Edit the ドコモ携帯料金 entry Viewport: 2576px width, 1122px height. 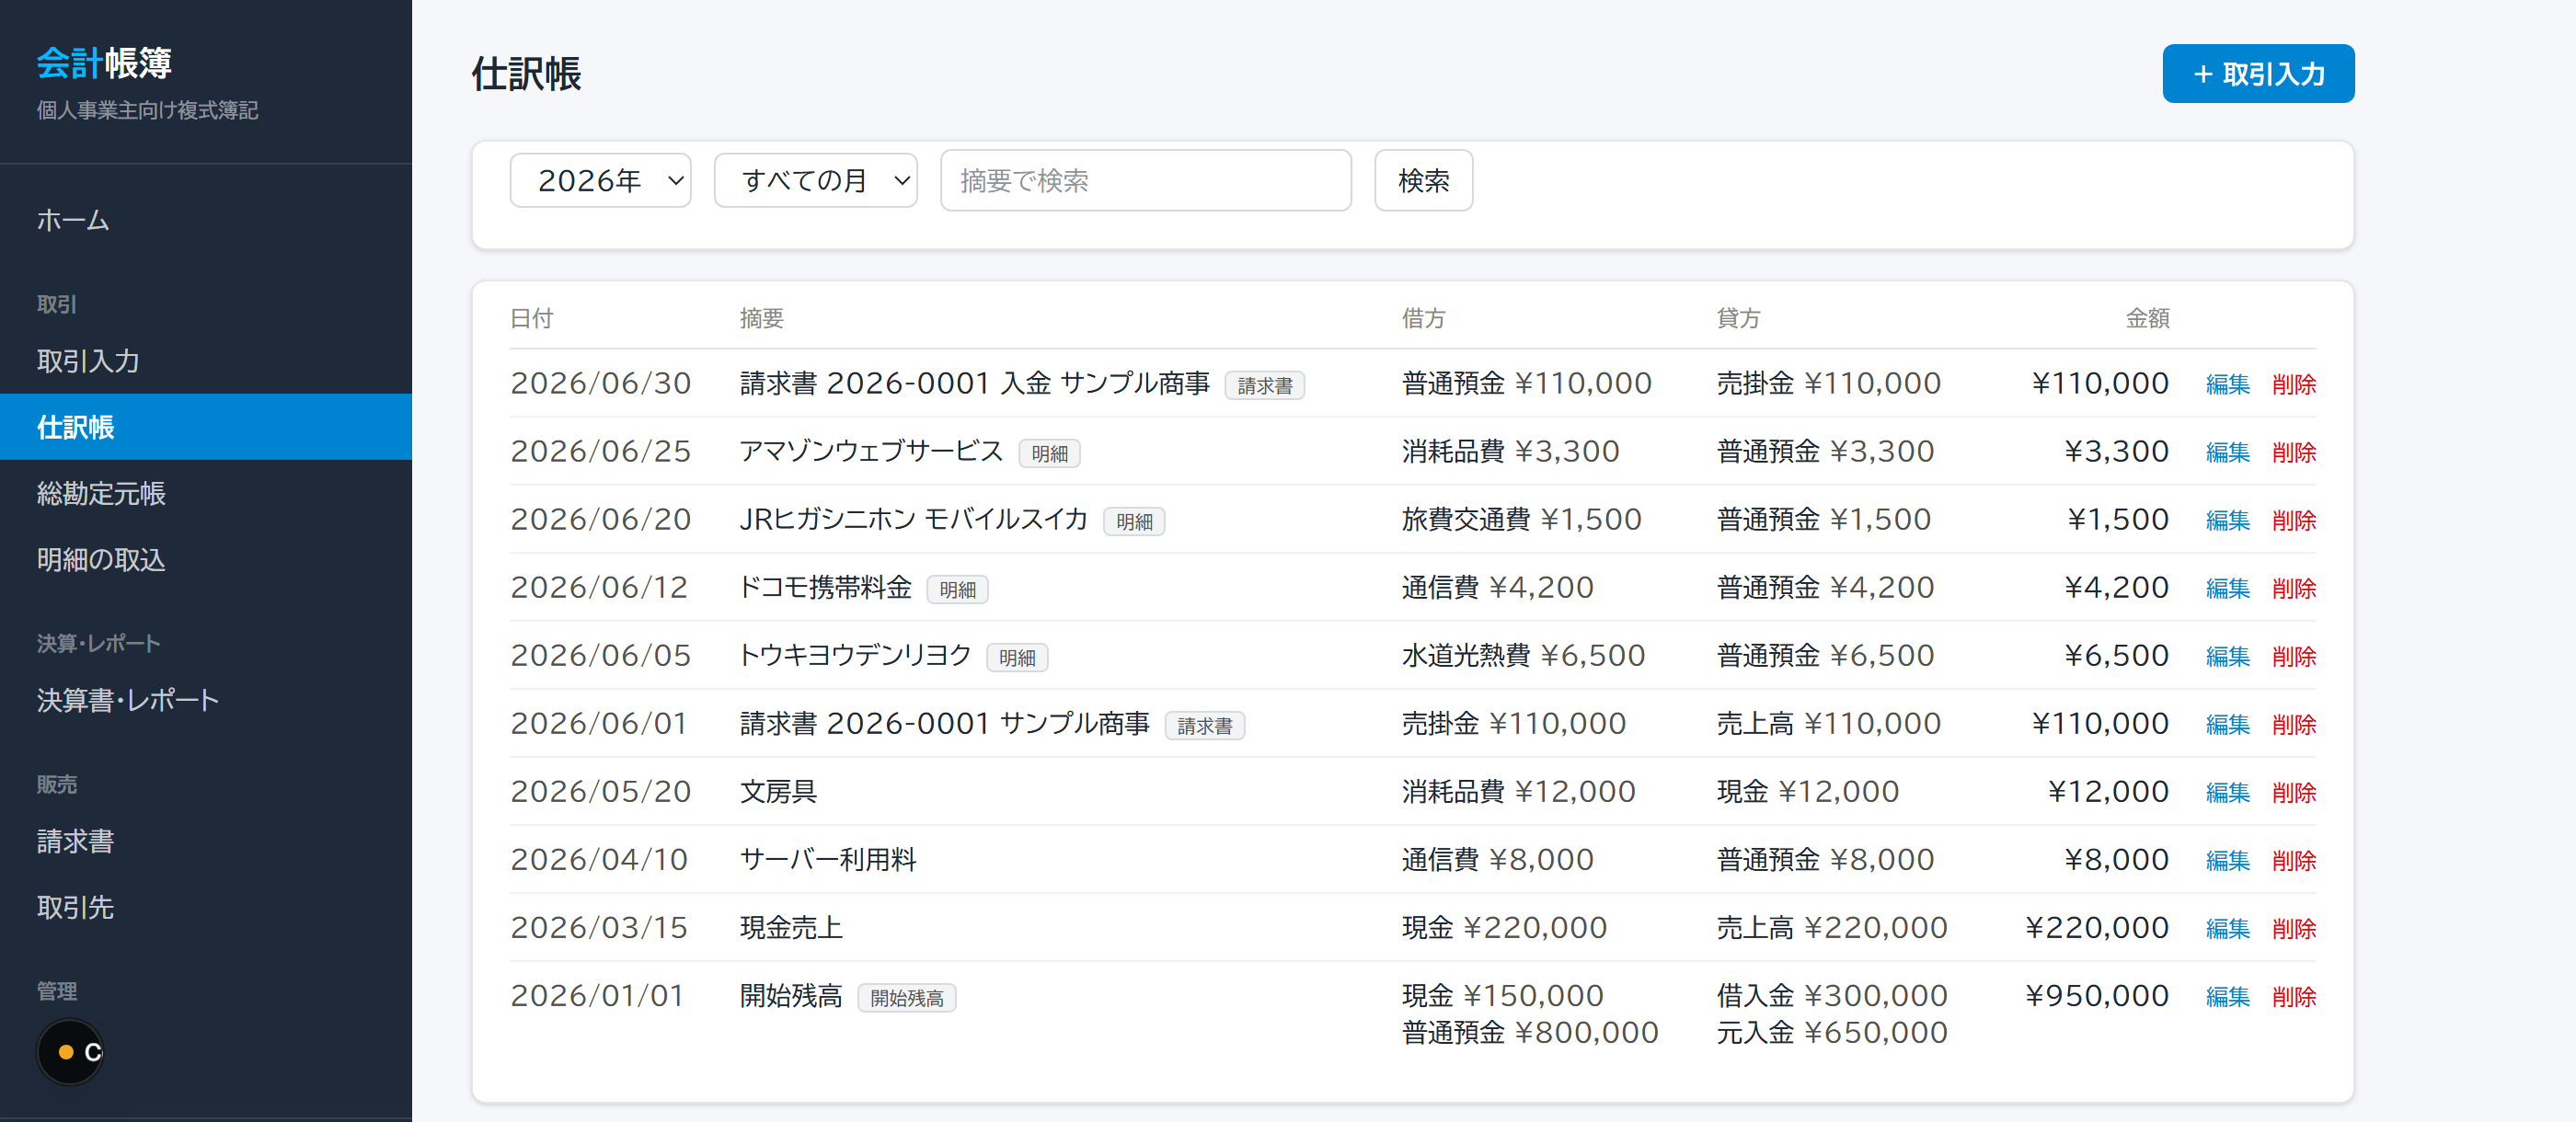click(x=2227, y=588)
